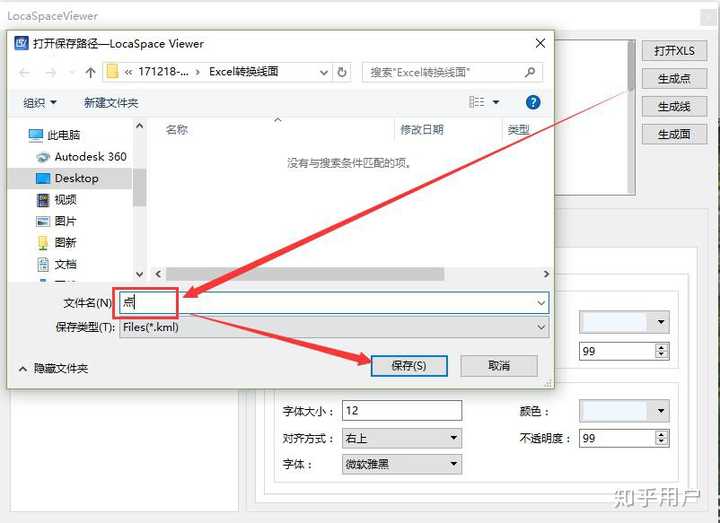Click the back navigation arrow in save dialog
The height and width of the screenshot is (523, 720).
pos(25,73)
